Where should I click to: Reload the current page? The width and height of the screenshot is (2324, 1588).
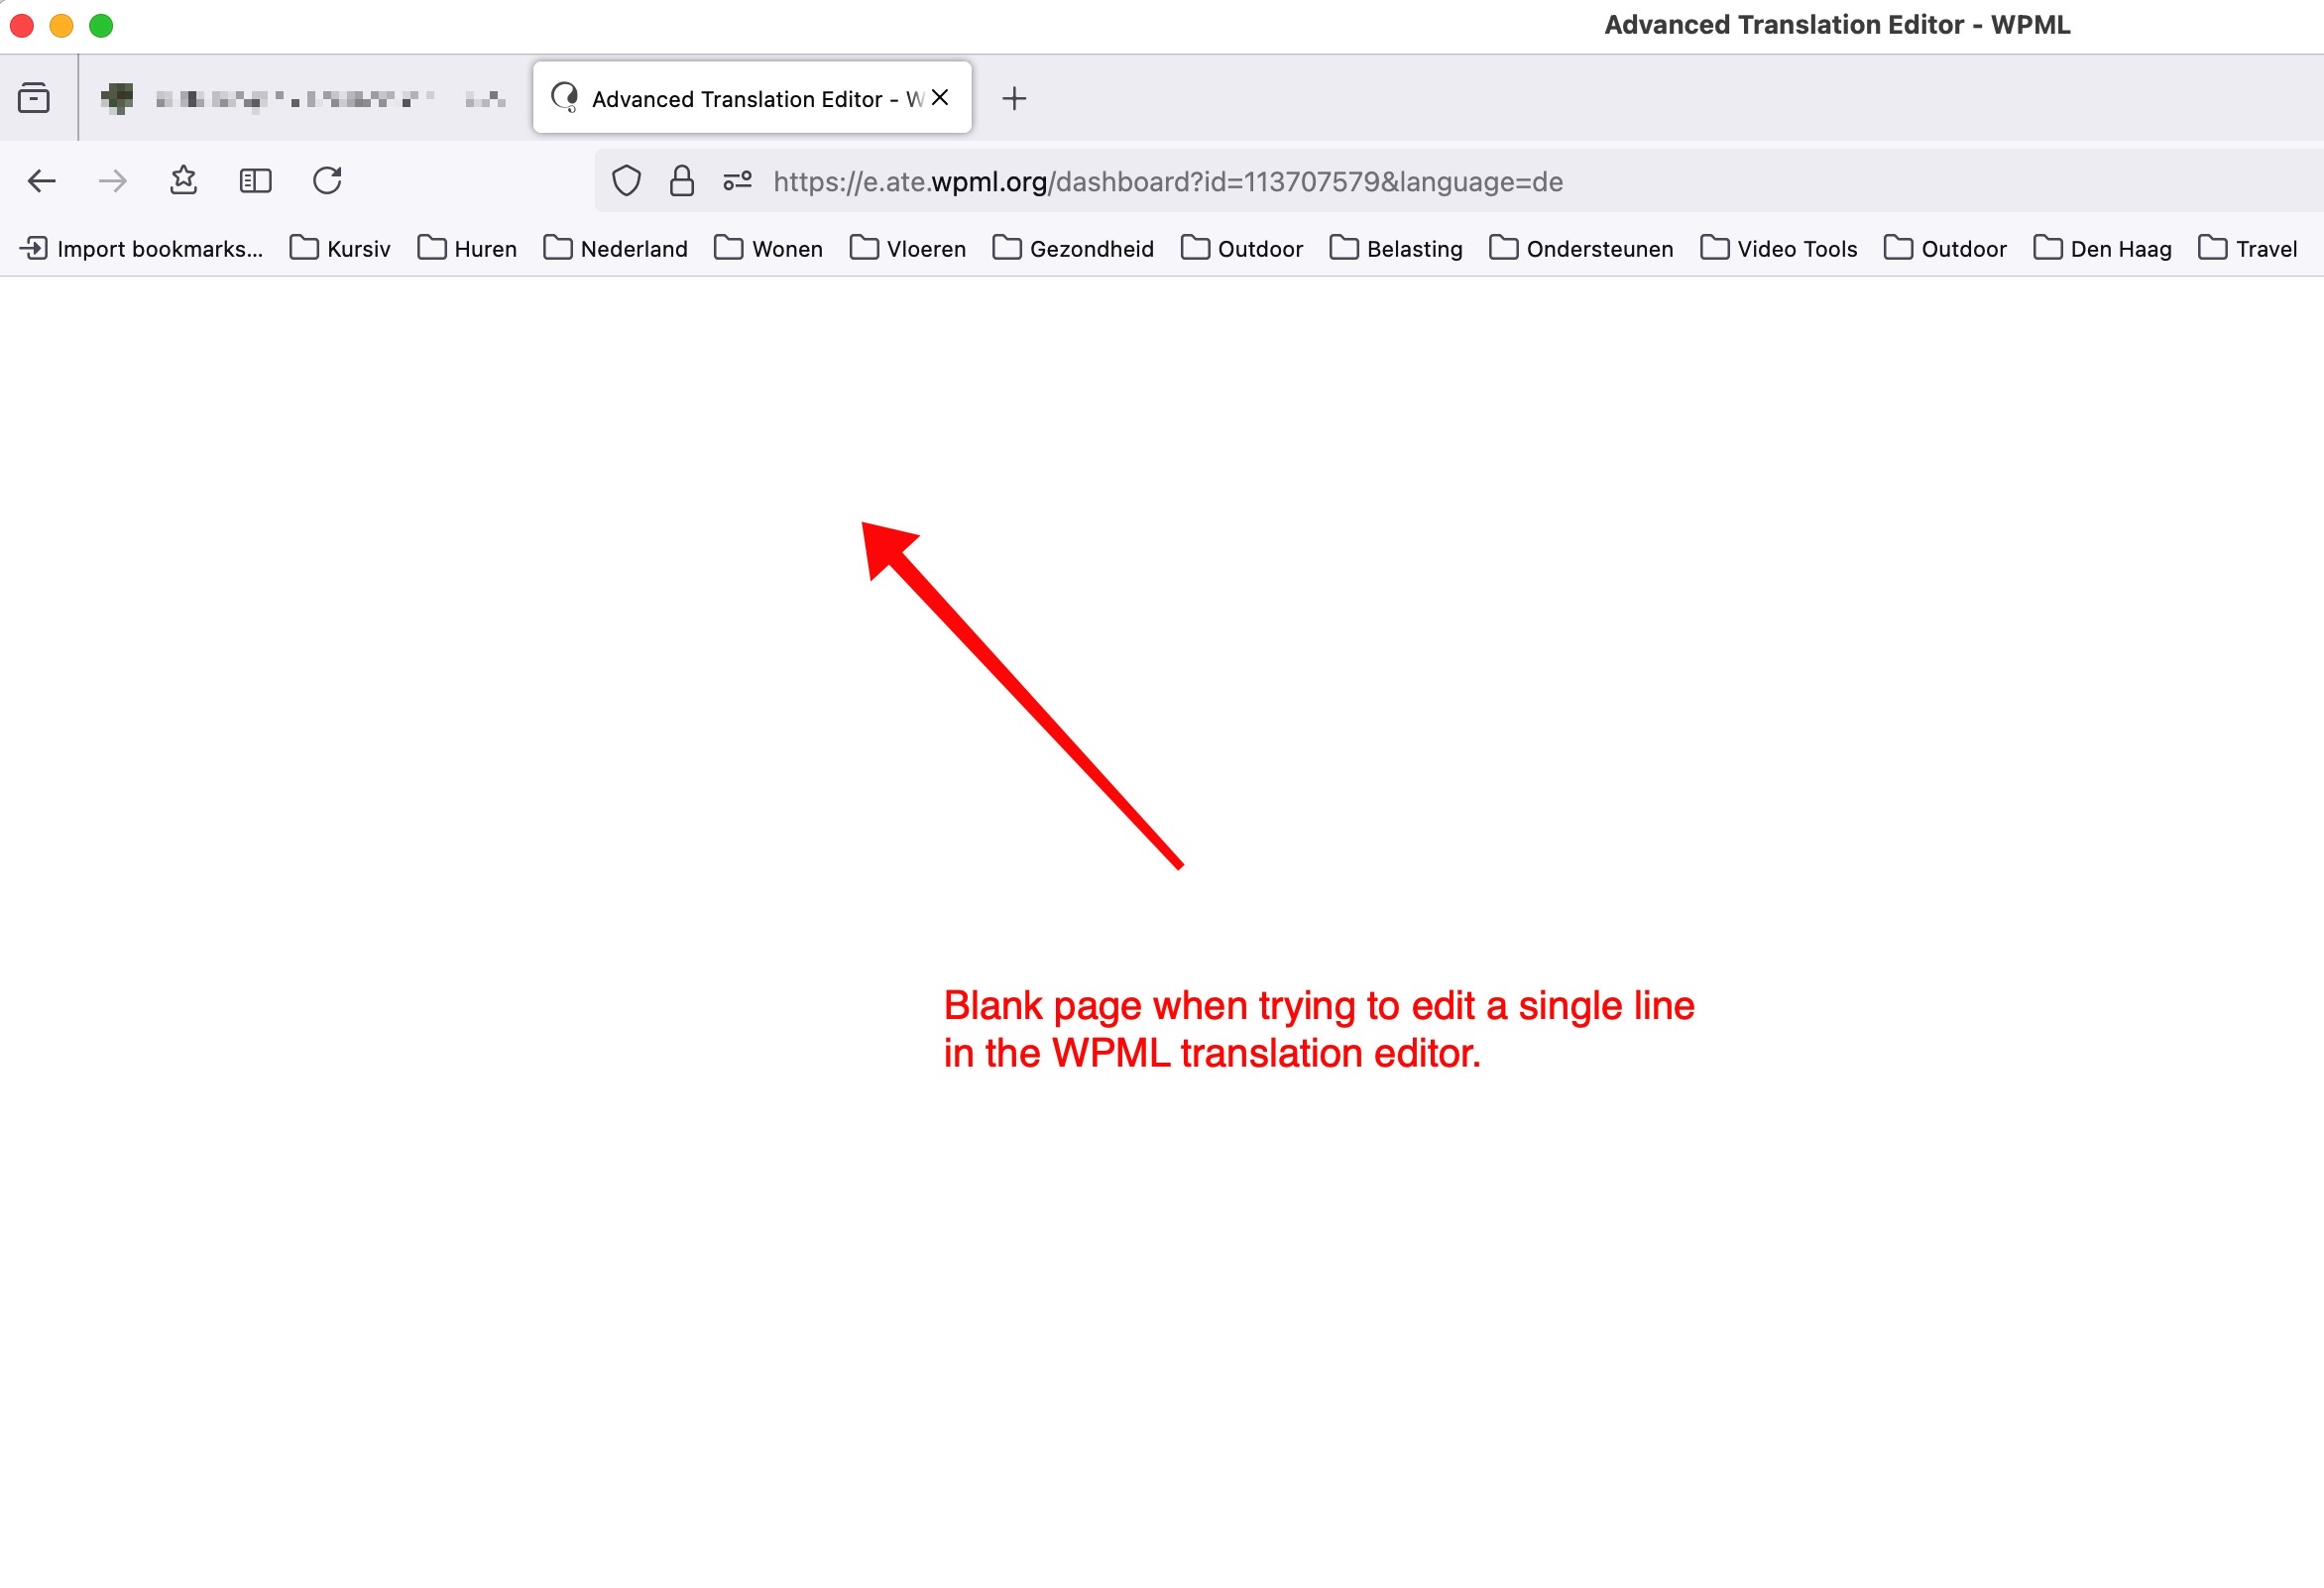[x=327, y=181]
